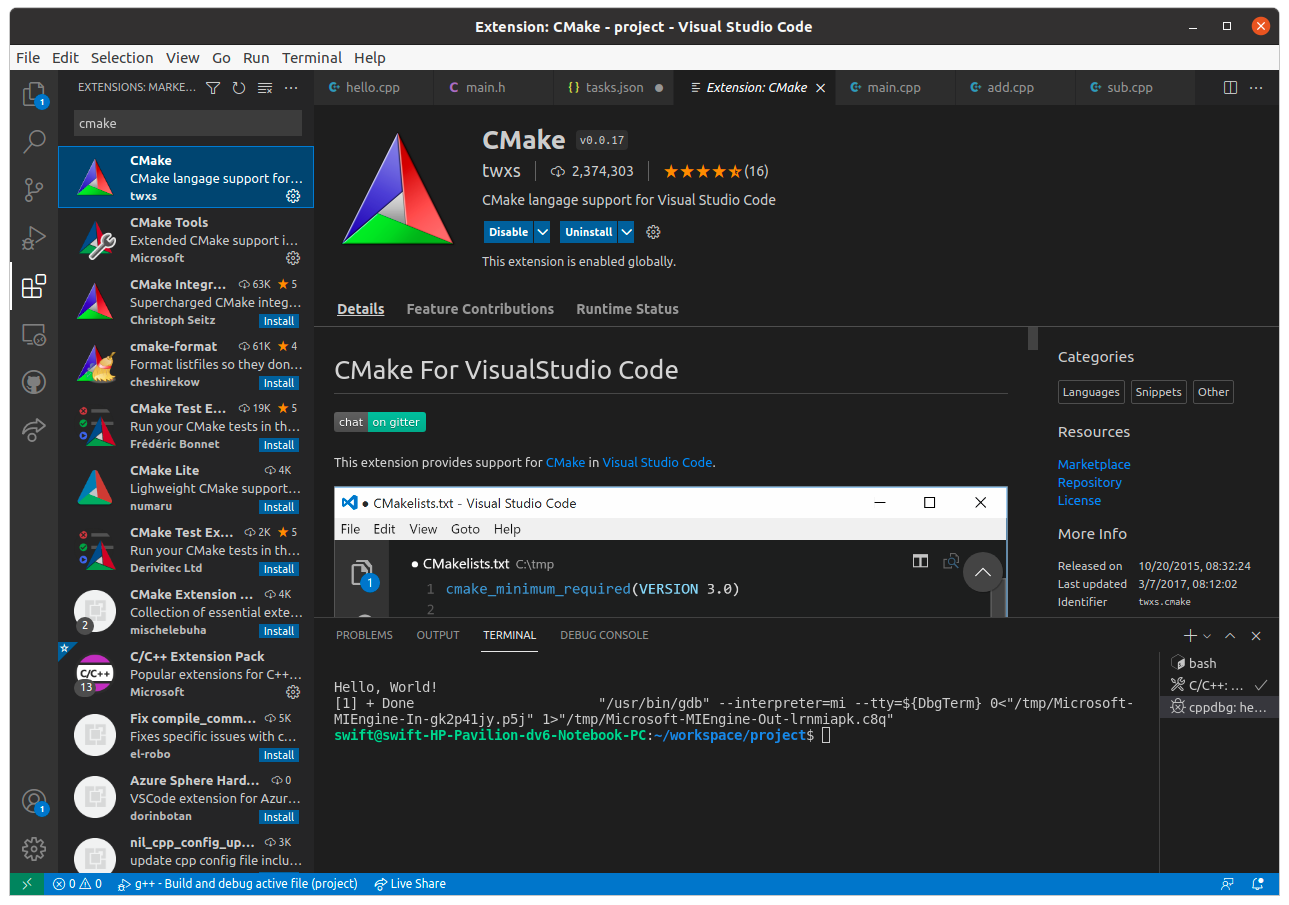This screenshot has width=1289, height=905.
Task: Maximize the terminal panel size
Action: [1230, 636]
